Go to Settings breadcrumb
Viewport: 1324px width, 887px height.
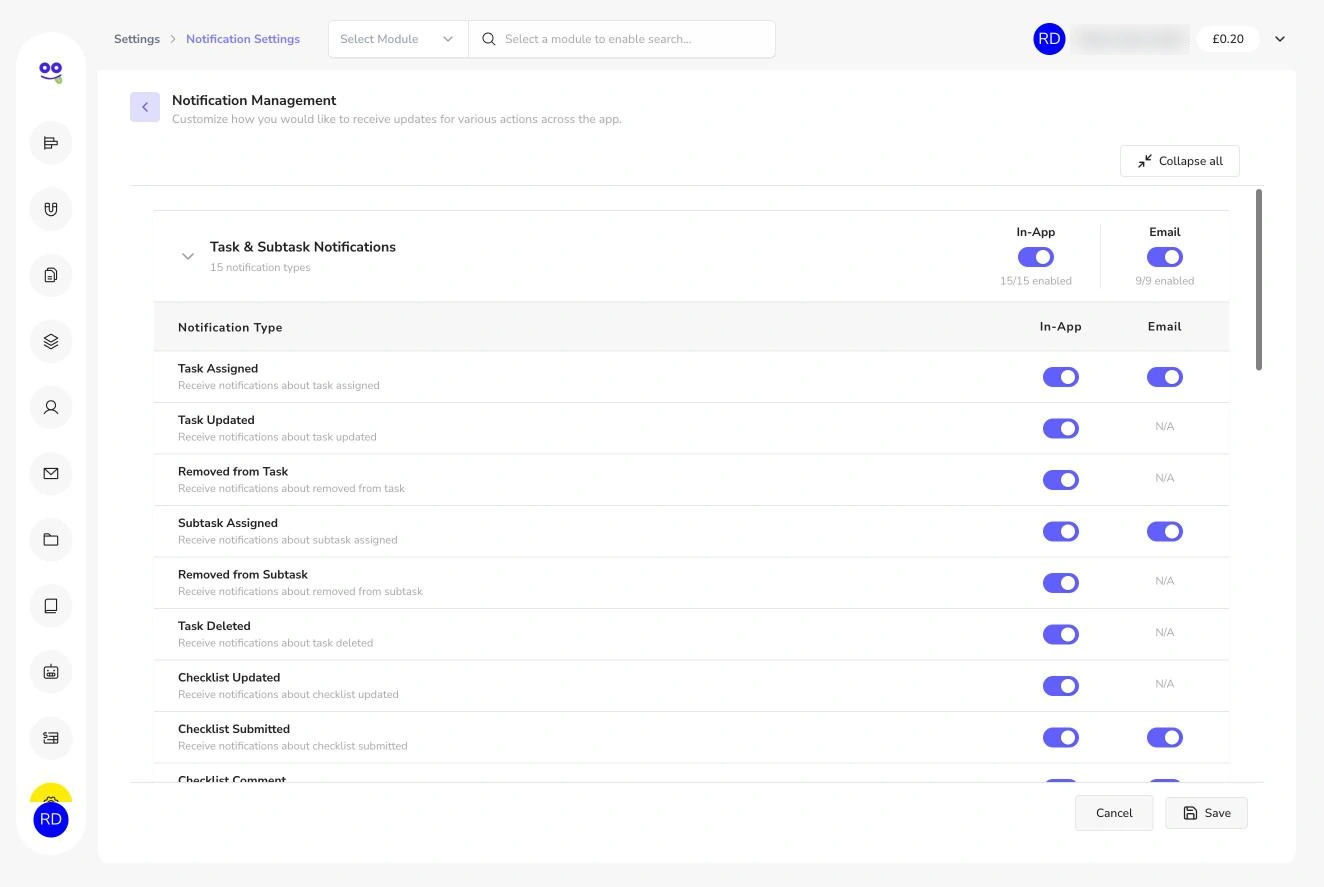click(137, 39)
